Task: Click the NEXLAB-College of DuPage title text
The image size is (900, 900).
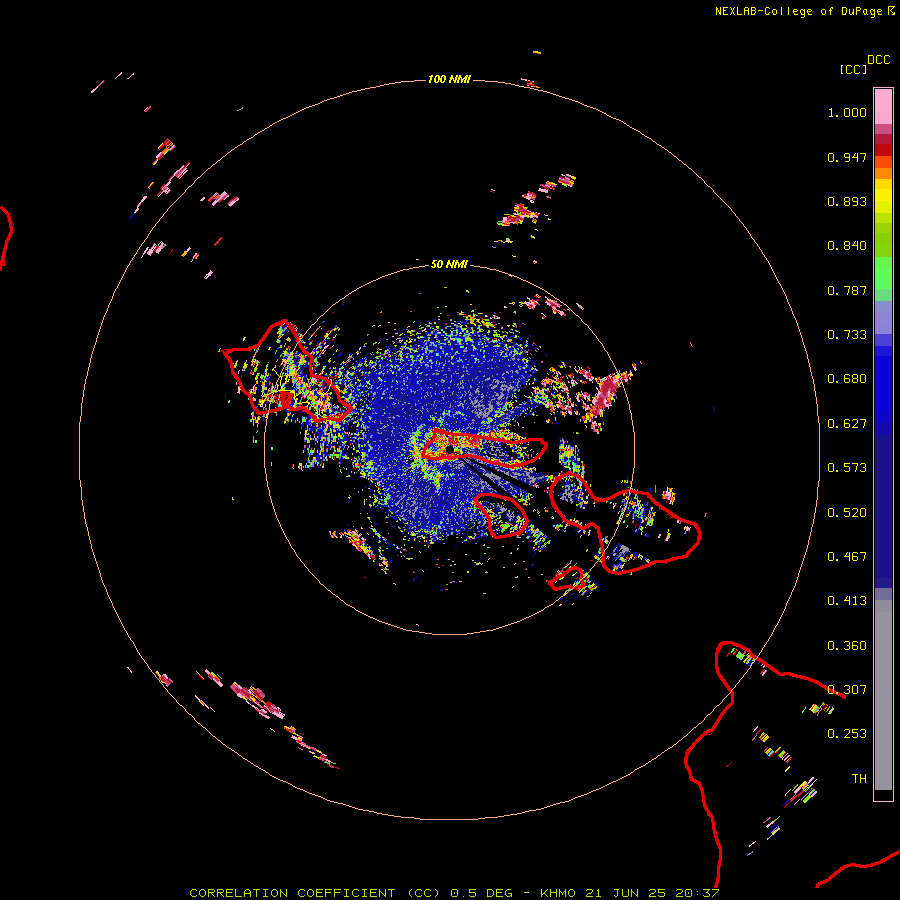Action: pyautogui.click(x=798, y=11)
